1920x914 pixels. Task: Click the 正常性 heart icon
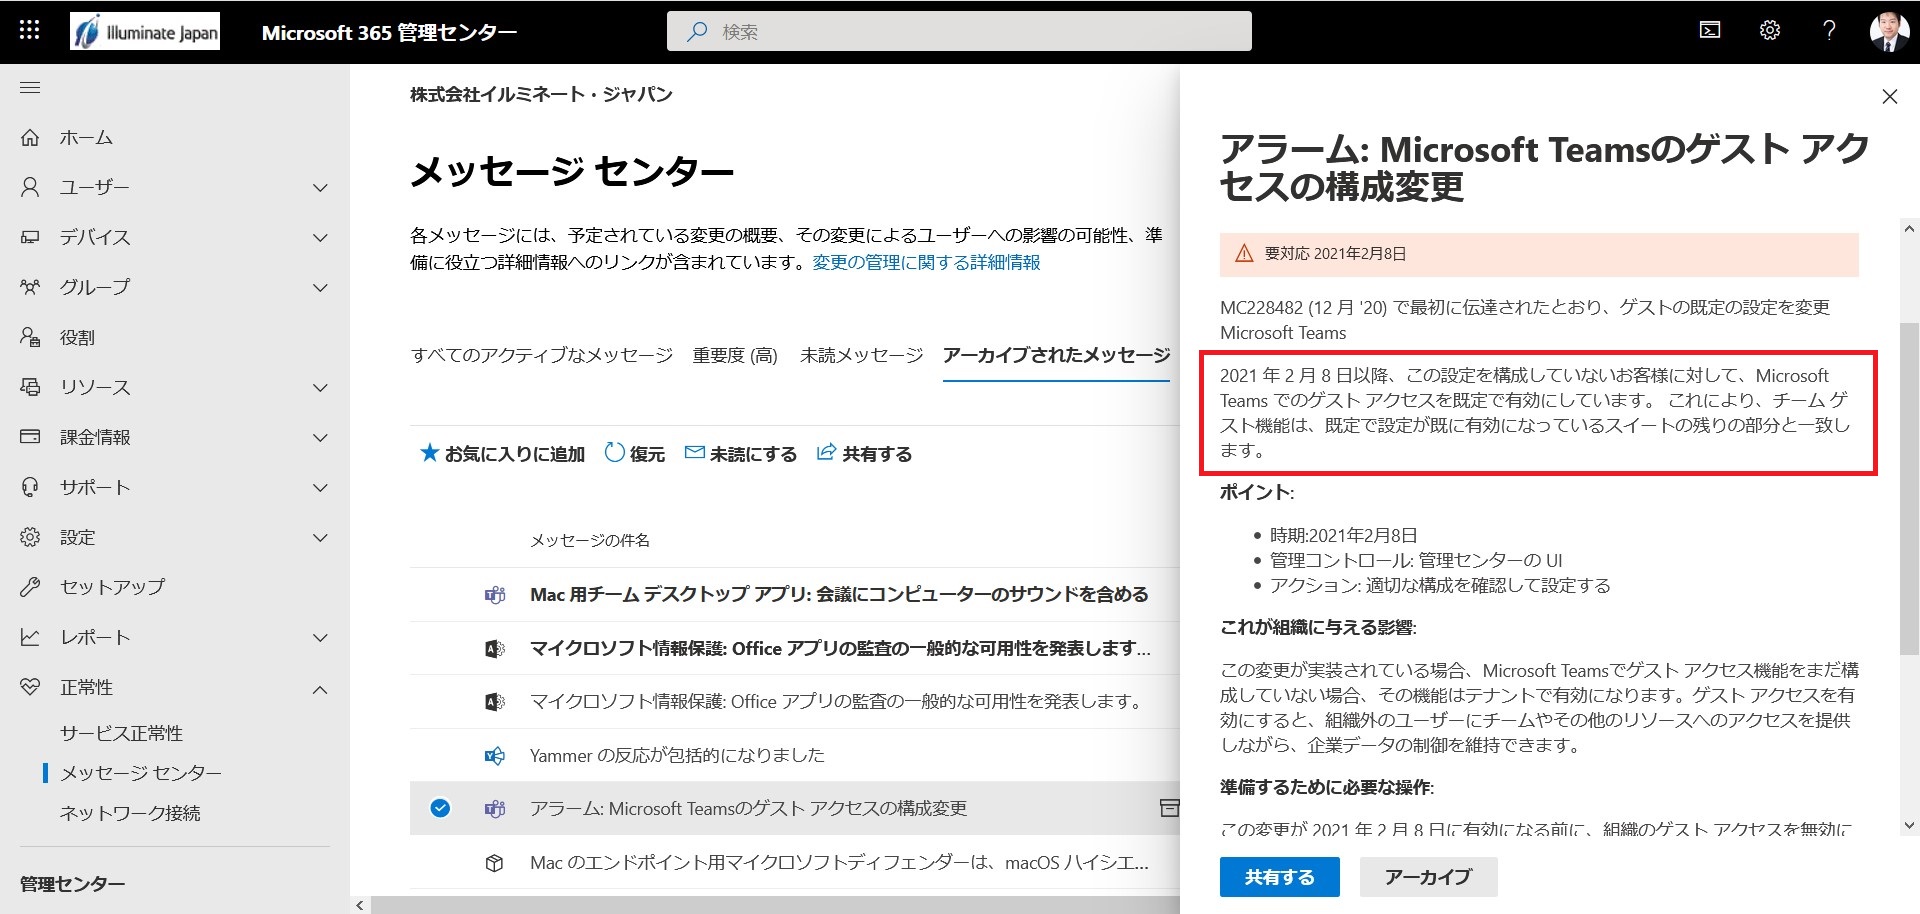[x=30, y=687]
